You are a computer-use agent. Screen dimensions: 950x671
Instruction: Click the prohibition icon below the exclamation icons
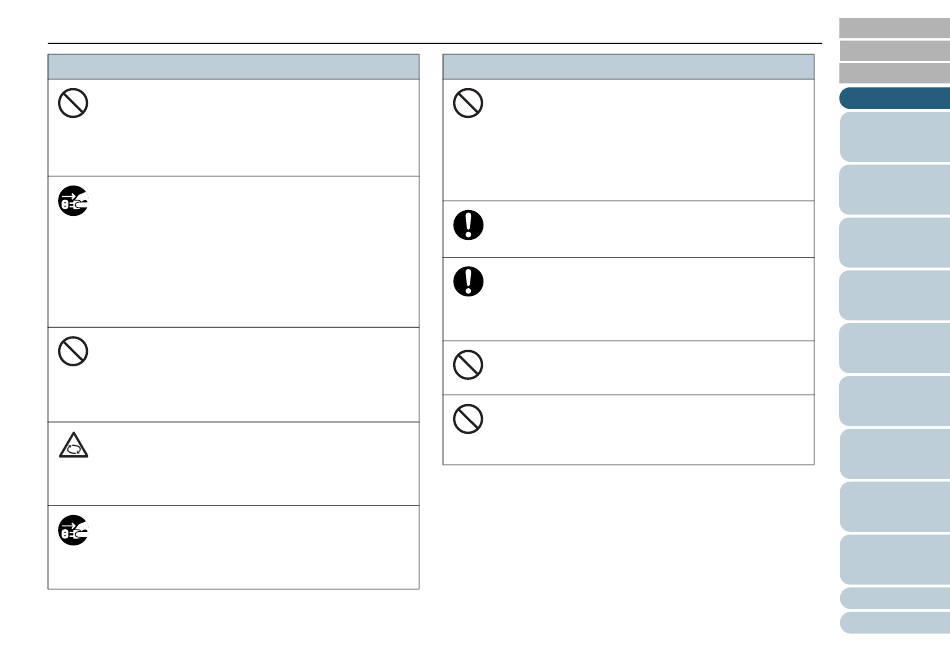[468, 365]
